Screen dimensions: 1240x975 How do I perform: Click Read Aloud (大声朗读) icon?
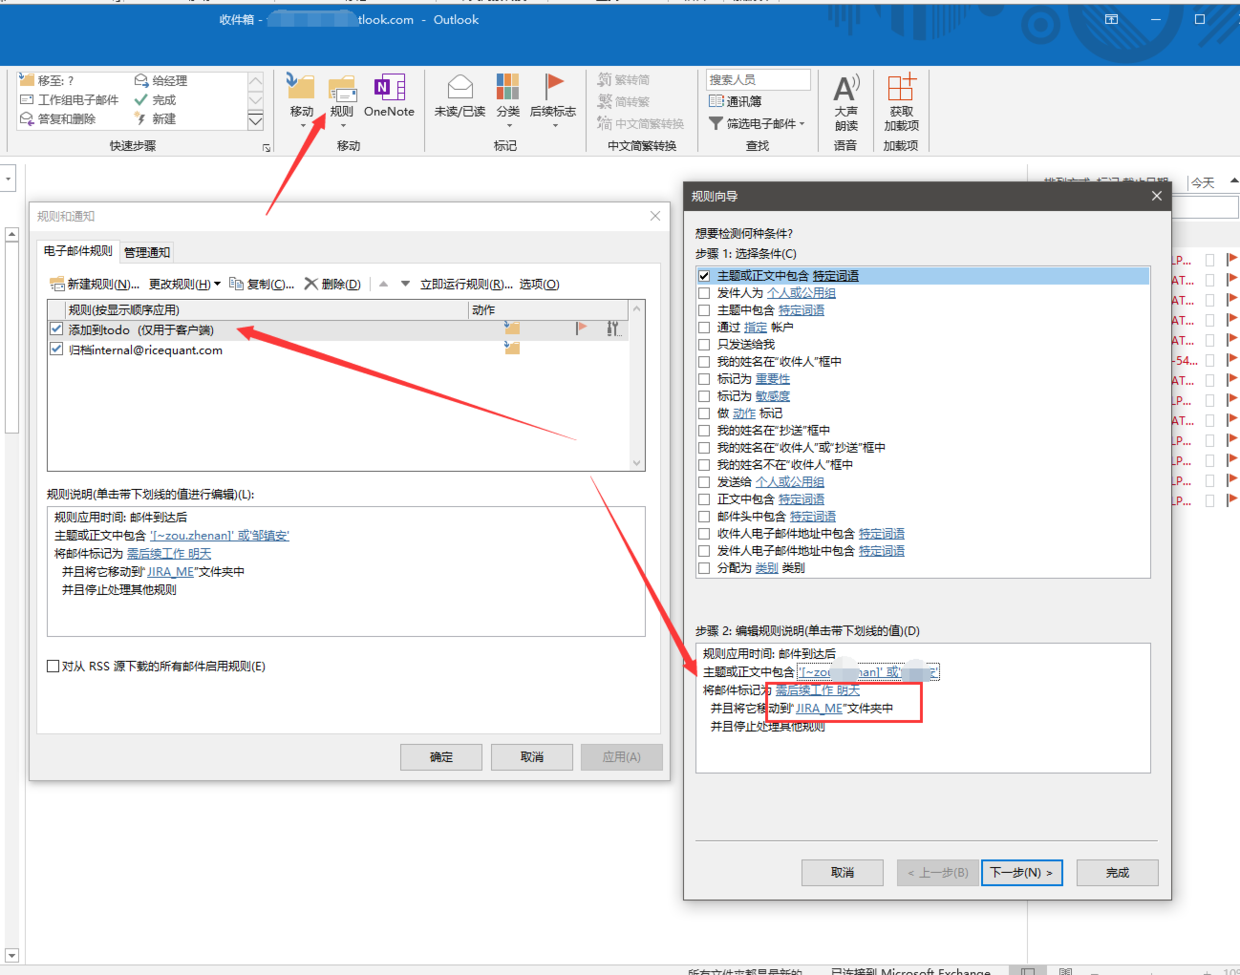tap(846, 103)
